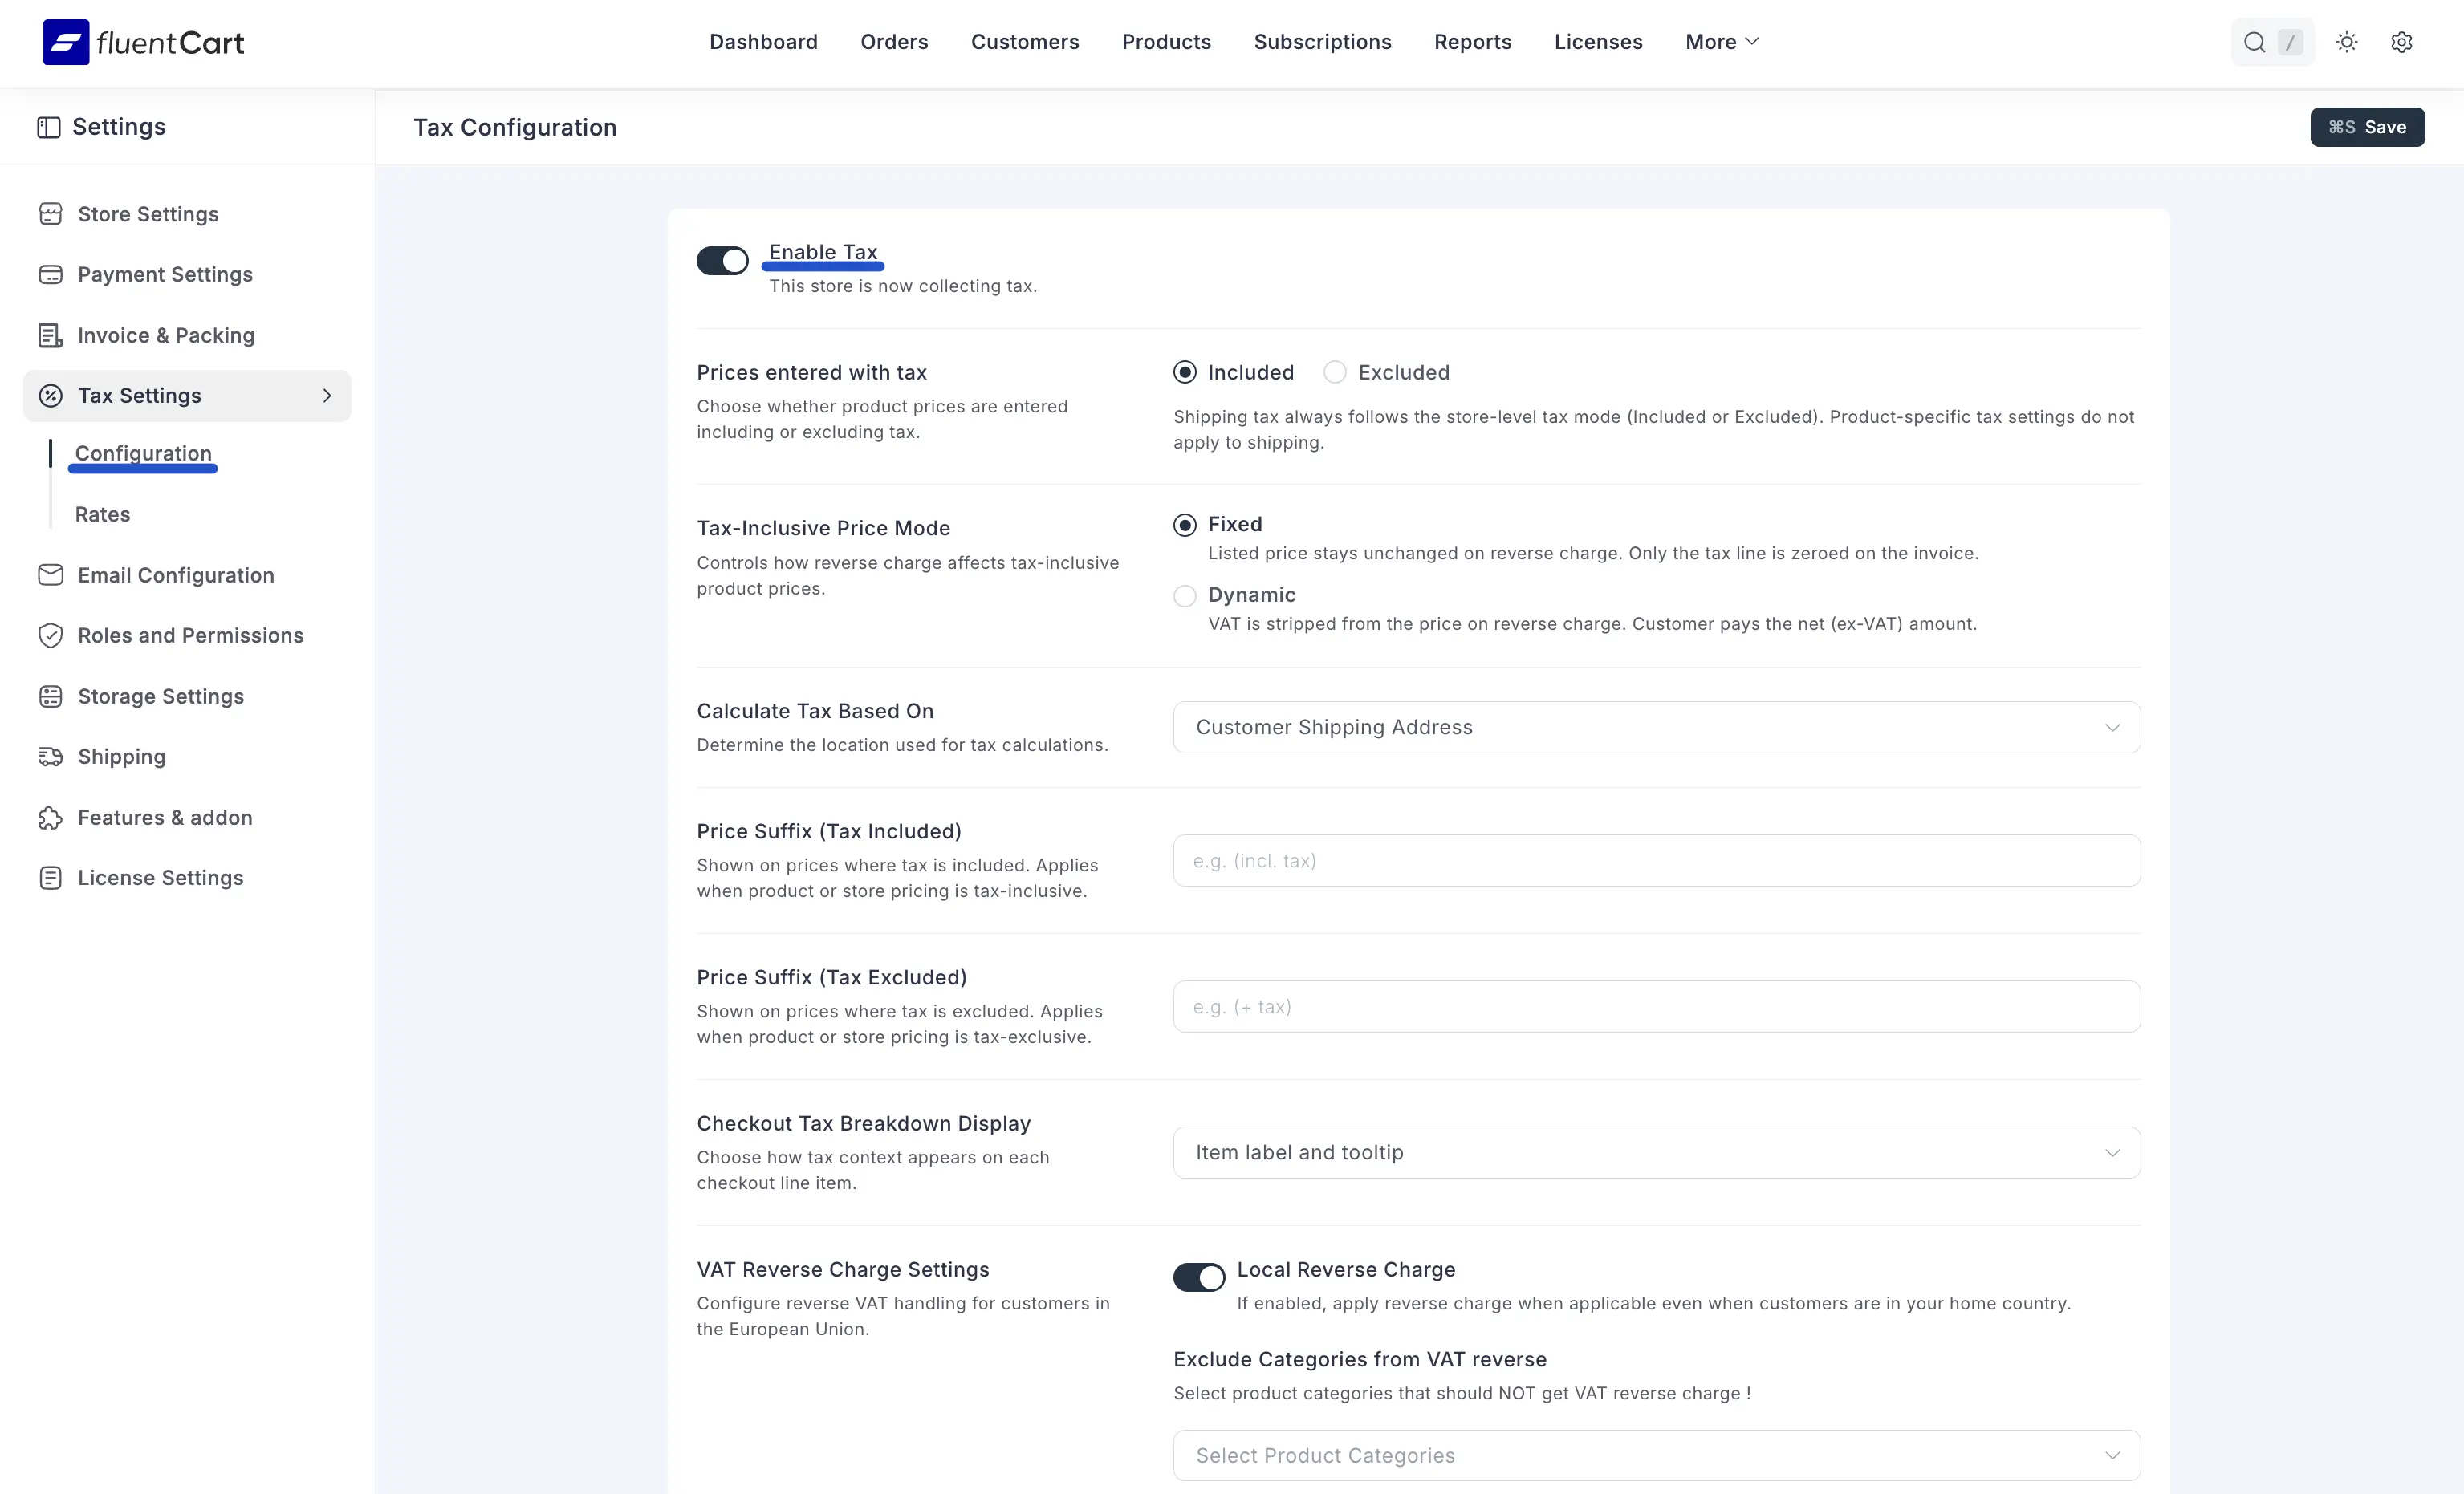This screenshot has height=1494, width=2464.
Task: Open the Rates sub-item under Tax Settings
Action: click(102, 514)
